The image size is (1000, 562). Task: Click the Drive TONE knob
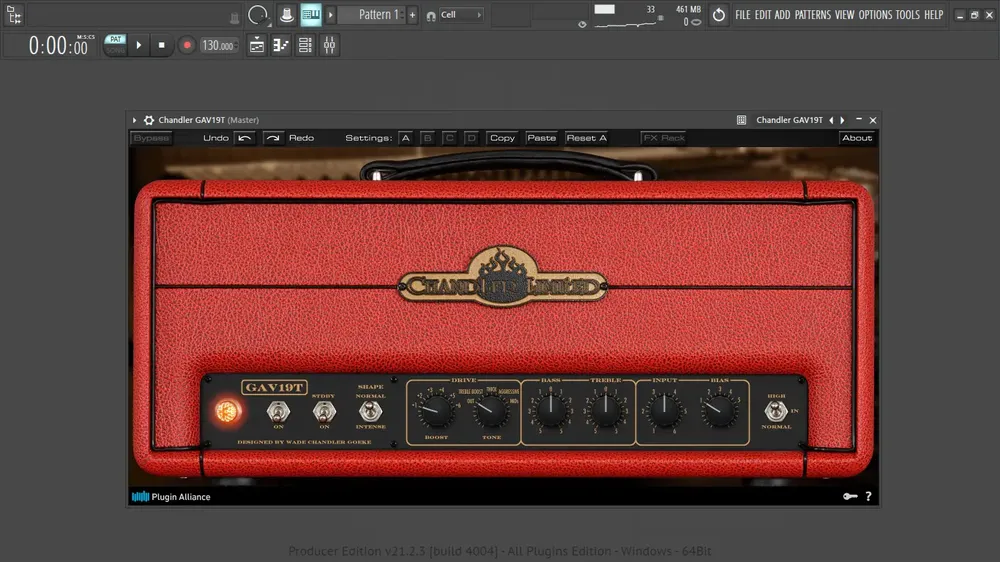491,411
